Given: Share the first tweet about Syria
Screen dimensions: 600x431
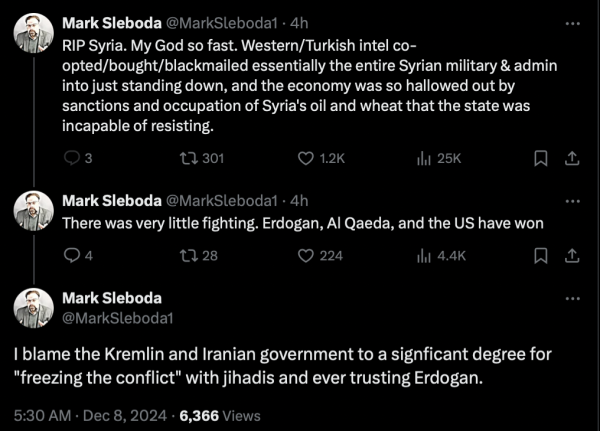Looking at the screenshot, I should pyautogui.click(x=572, y=158).
